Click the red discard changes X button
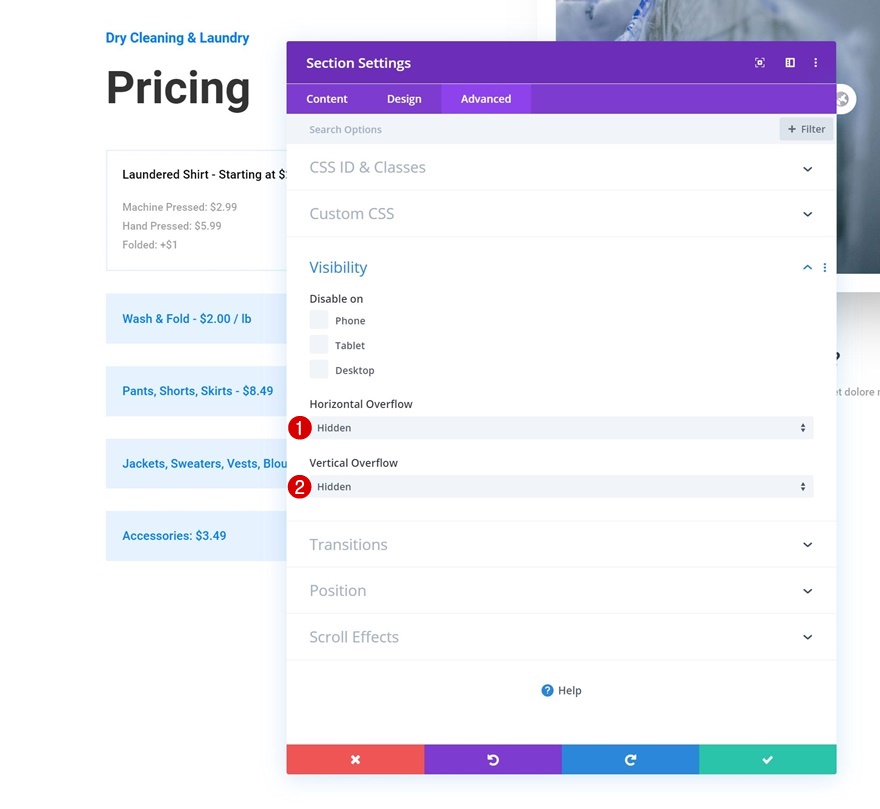This screenshot has height=809, width=880. click(x=355, y=760)
